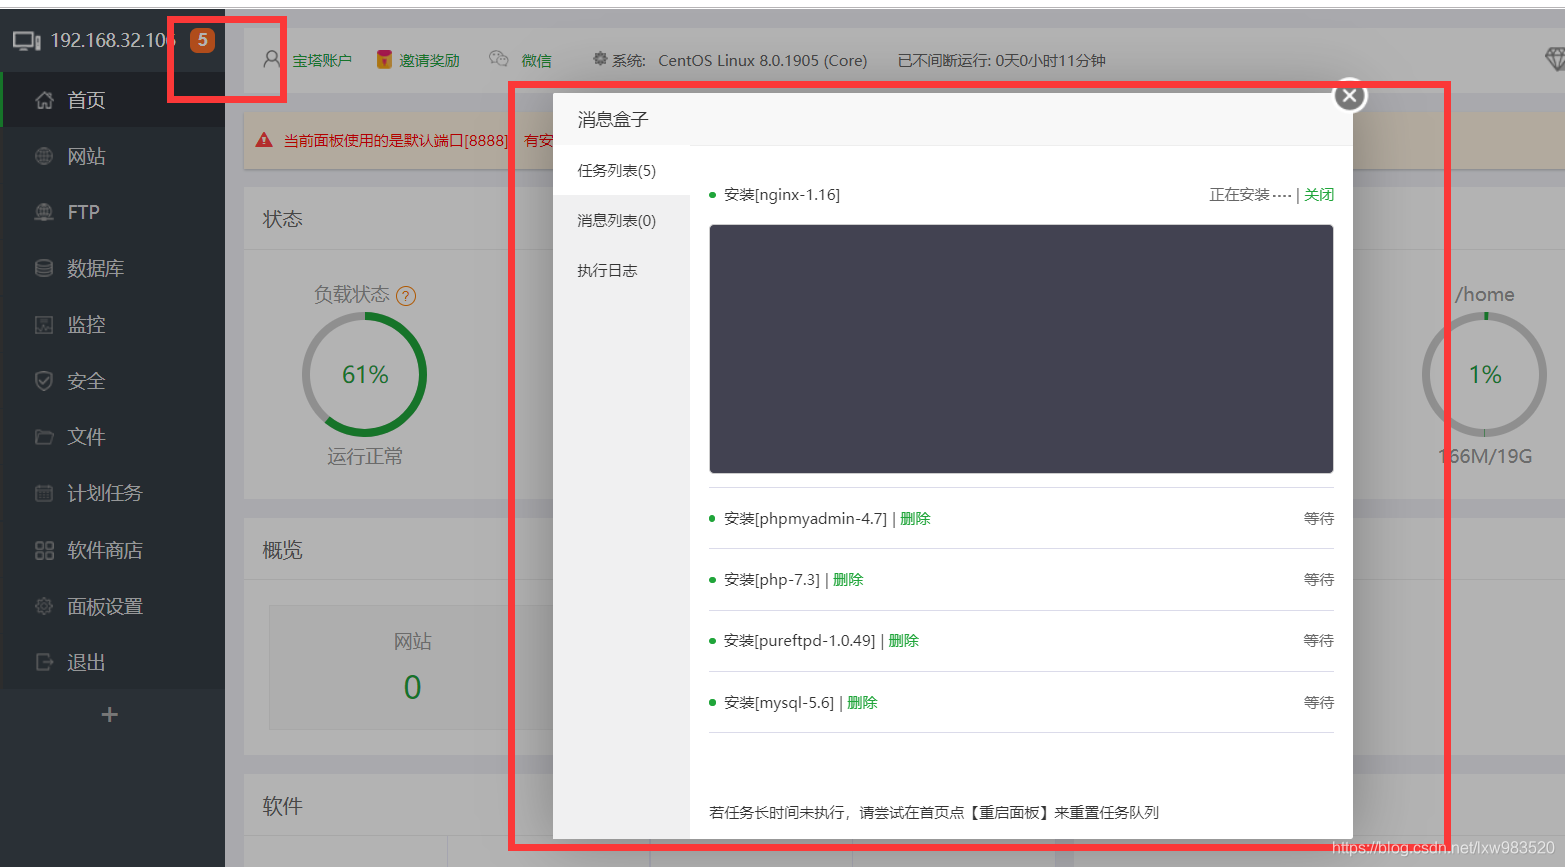Viewport: 1565px width, 867px height.
Task: Click the monitor chart icon beside 监控
Action: (44, 324)
